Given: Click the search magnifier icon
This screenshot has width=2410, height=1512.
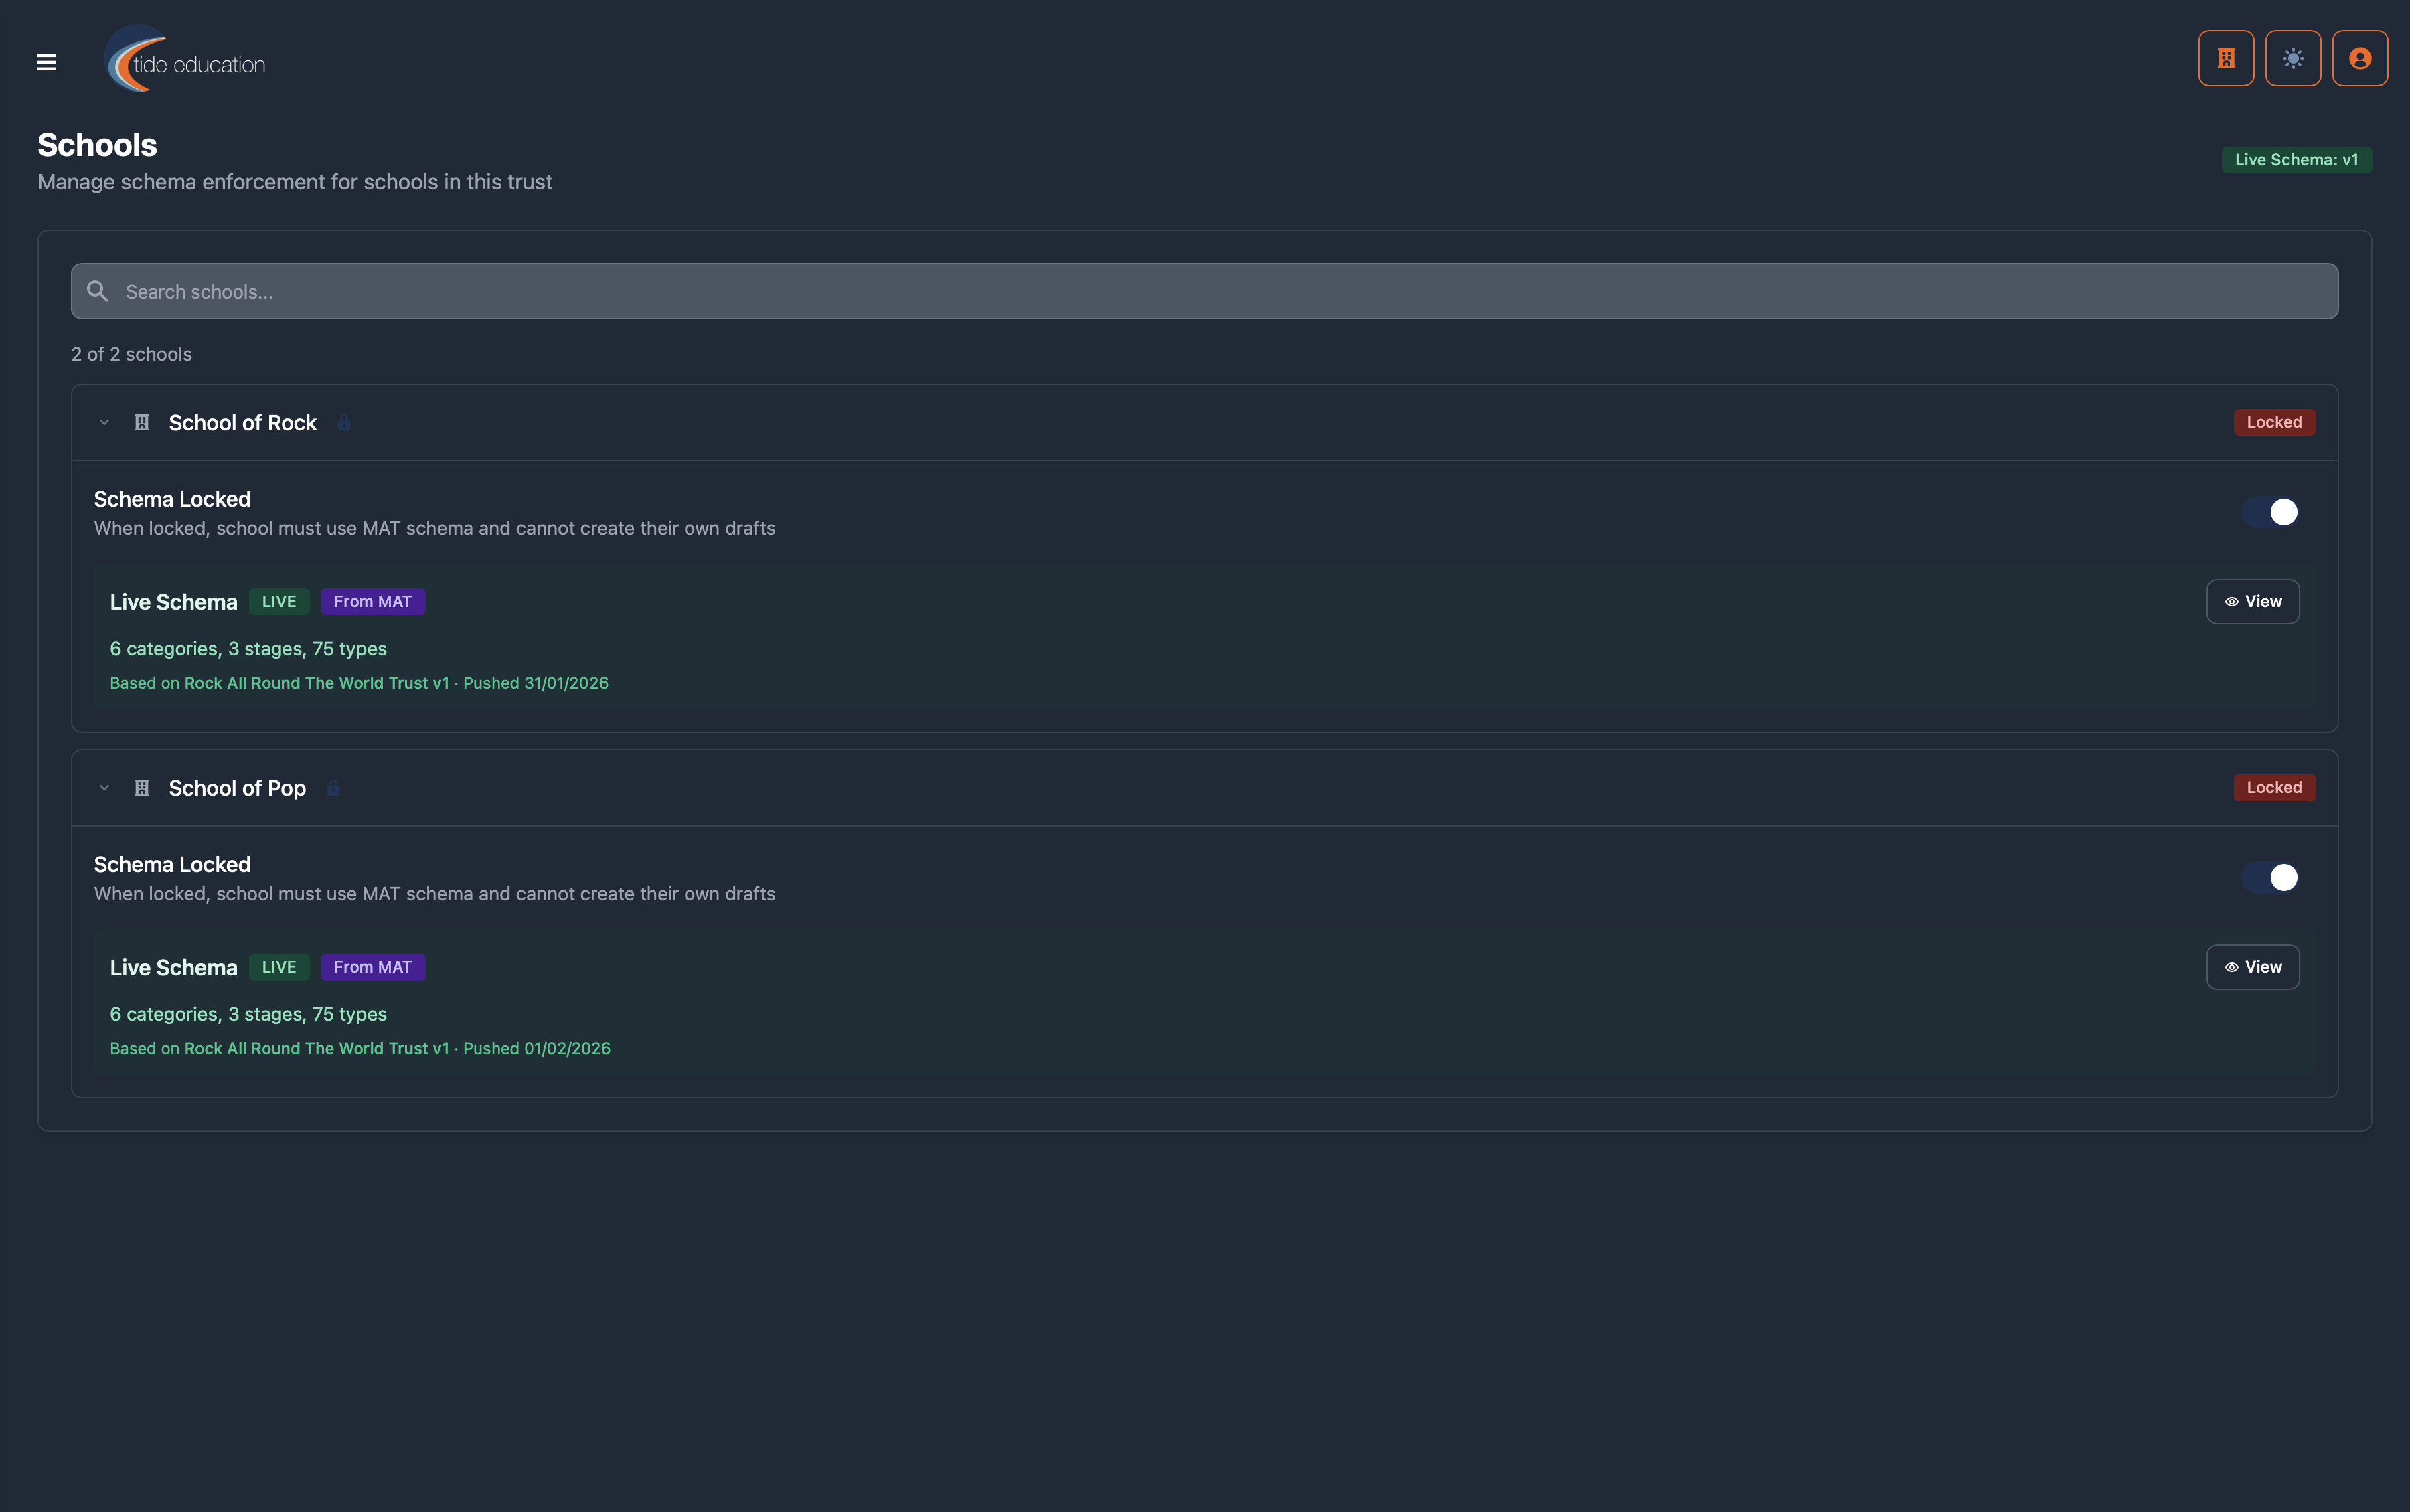Looking at the screenshot, I should pos(97,291).
